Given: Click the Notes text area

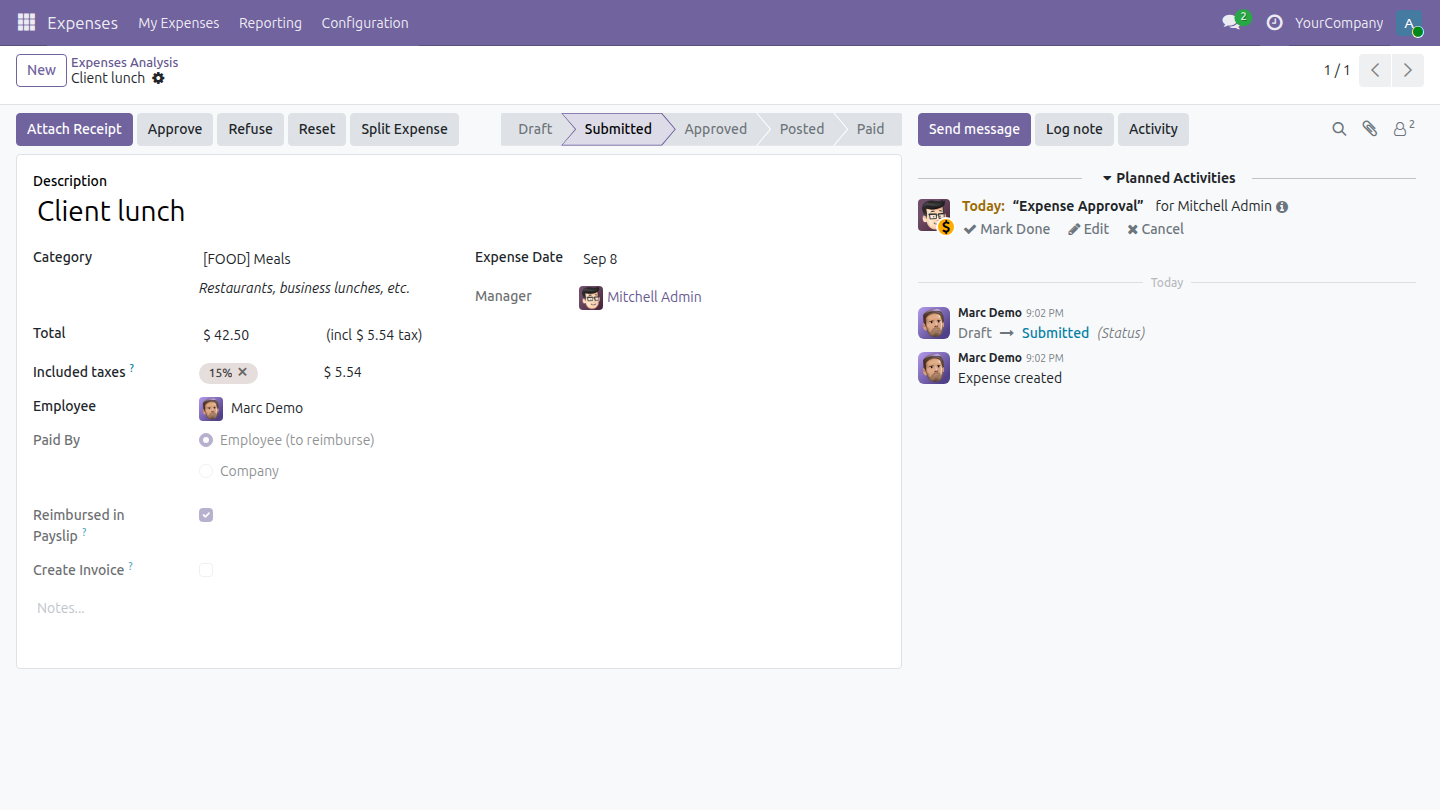Looking at the screenshot, I should [x=459, y=608].
